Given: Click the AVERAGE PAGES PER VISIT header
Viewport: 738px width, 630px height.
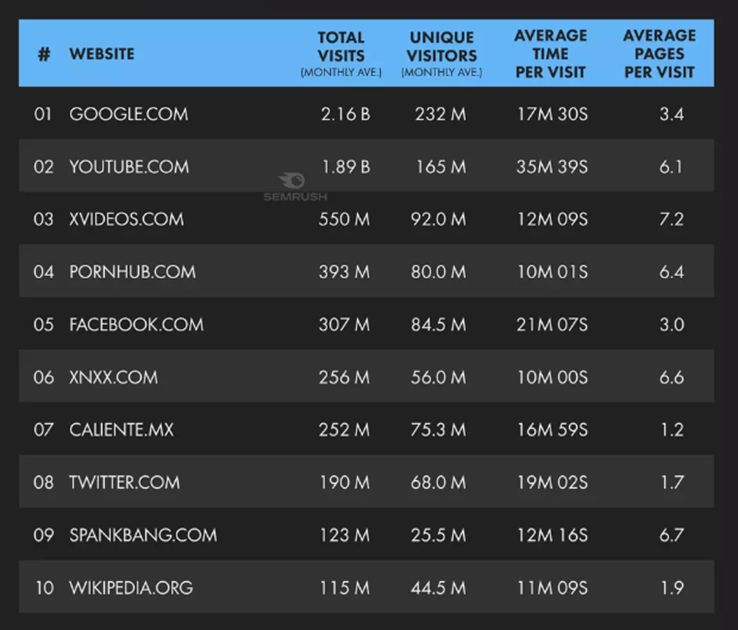Looking at the screenshot, I should click(x=659, y=54).
